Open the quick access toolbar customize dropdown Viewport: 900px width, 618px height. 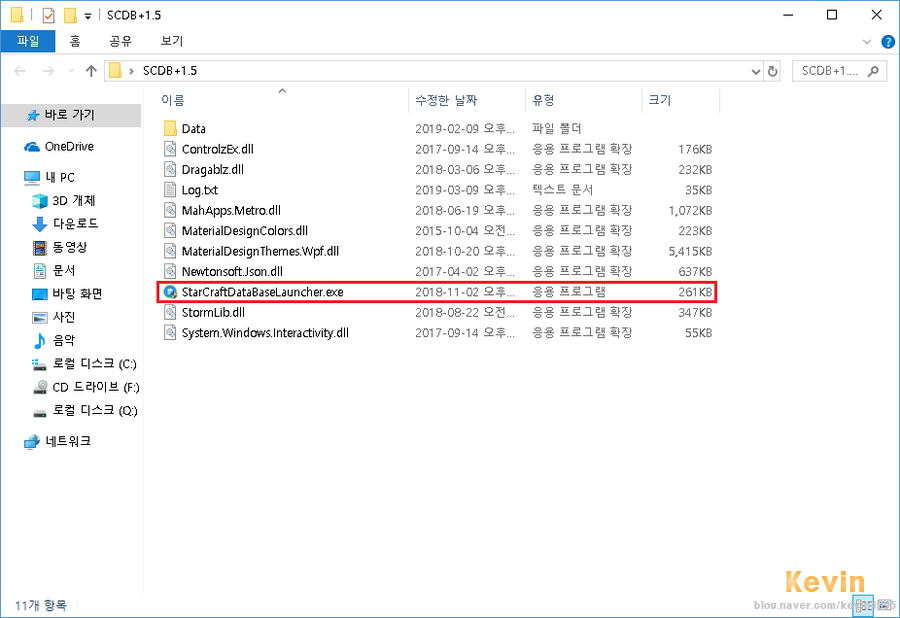86,15
